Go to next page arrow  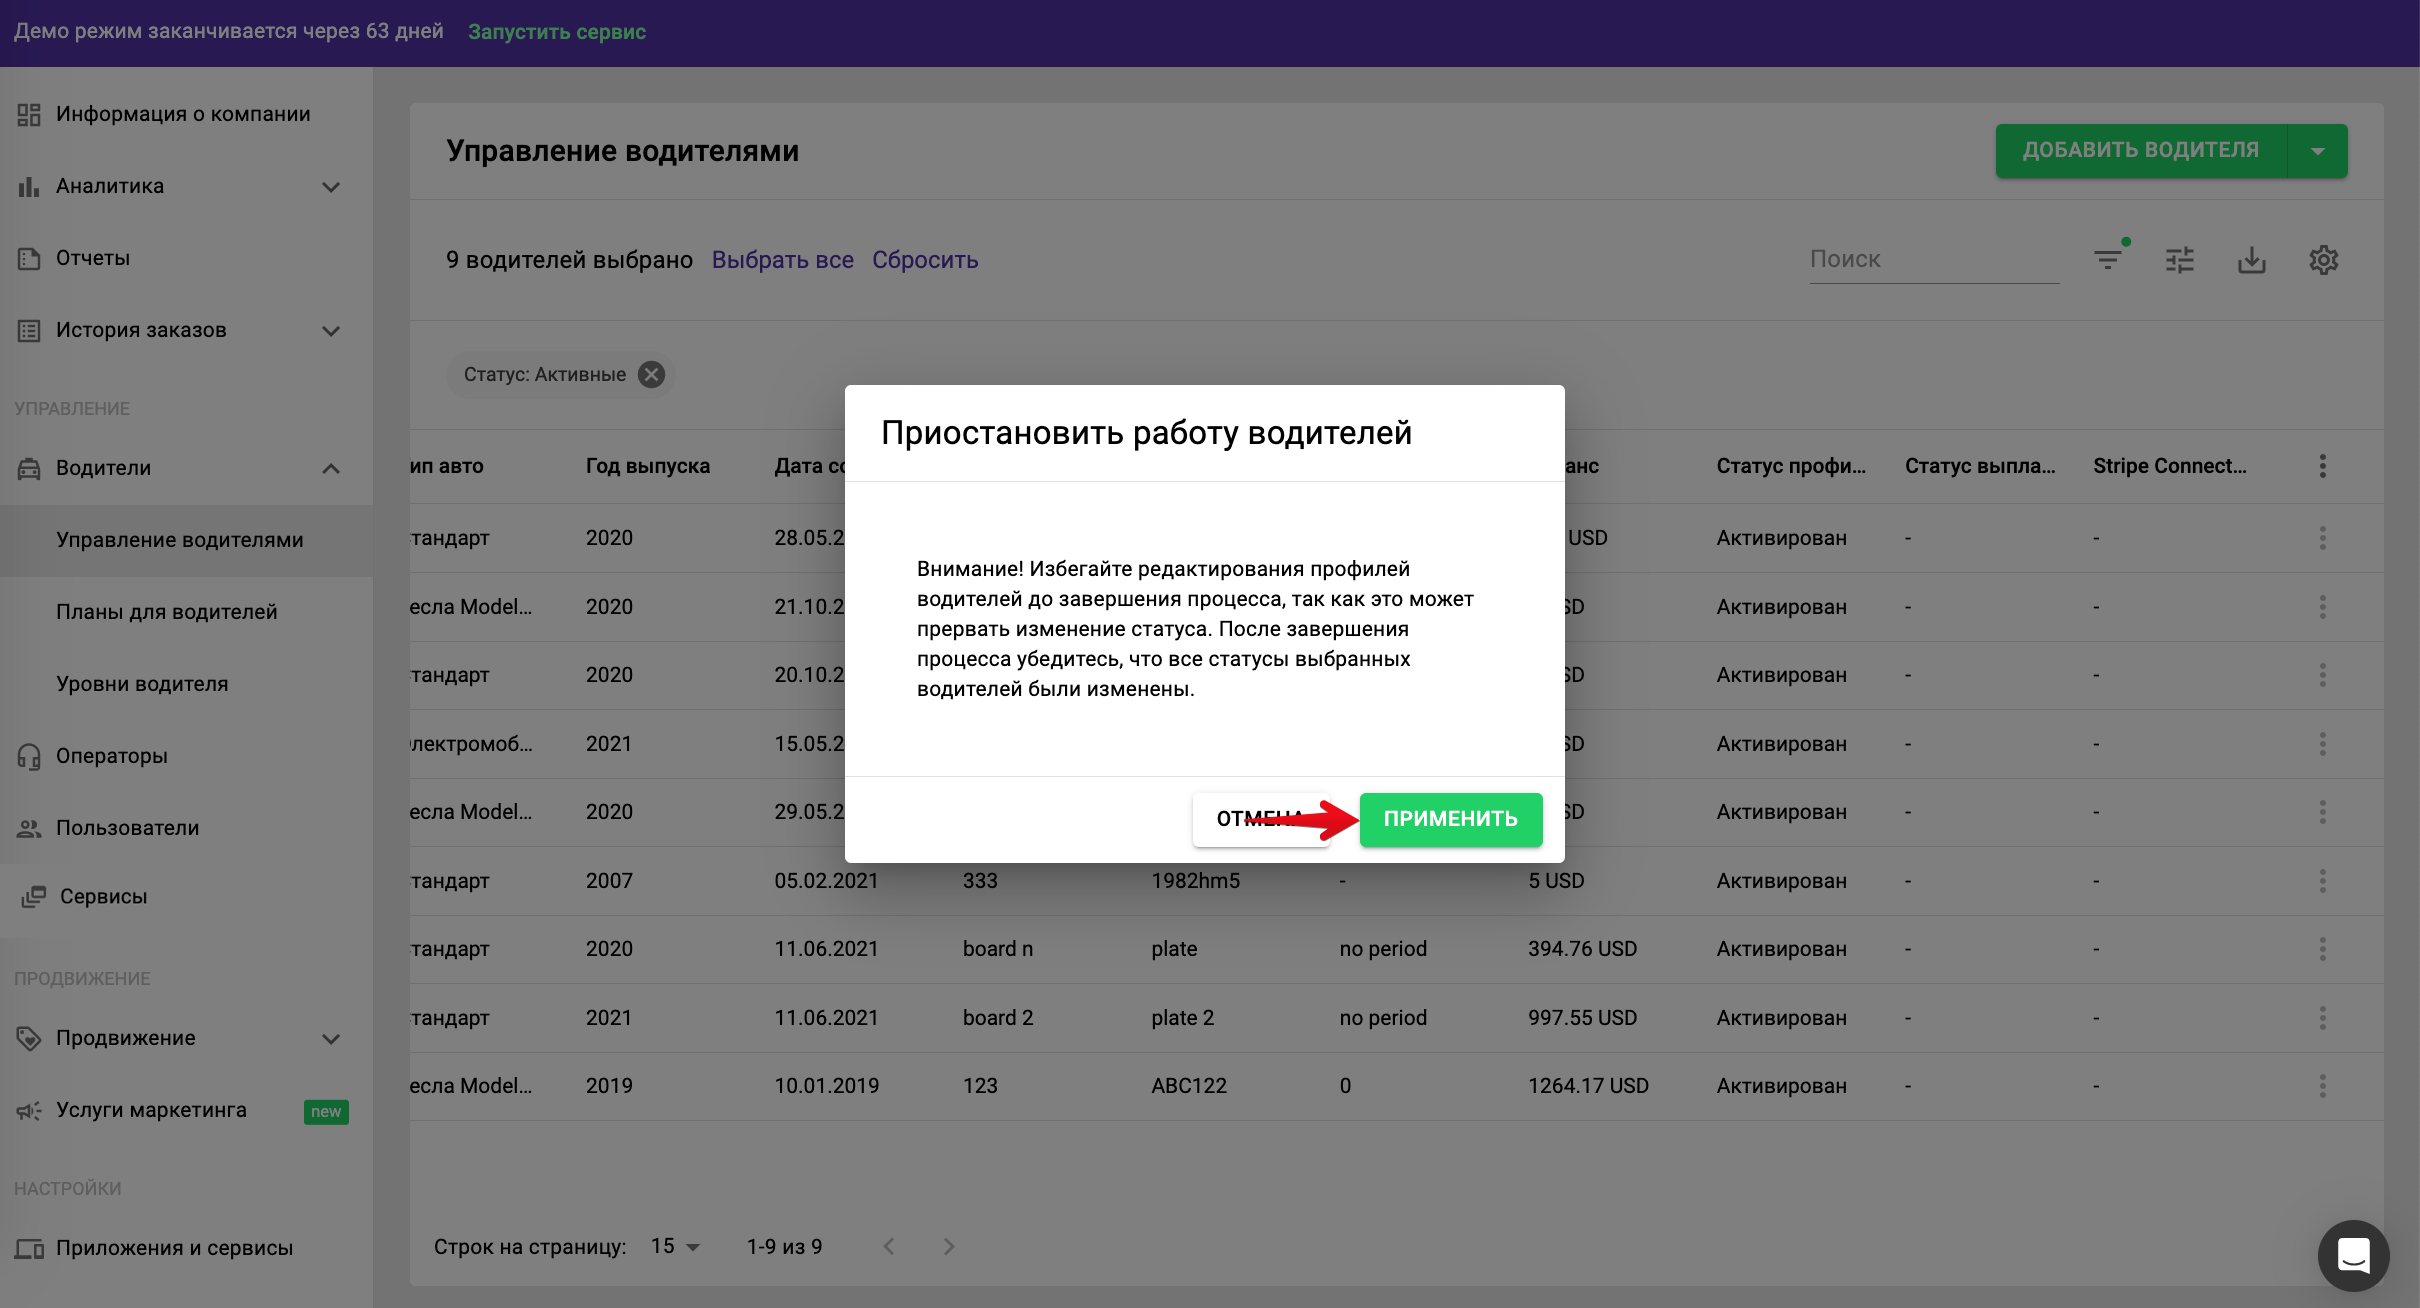949,1246
